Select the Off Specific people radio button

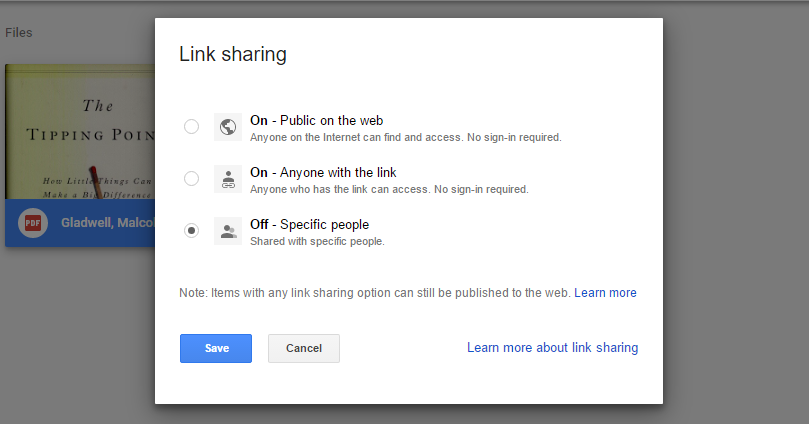pos(191,231)
